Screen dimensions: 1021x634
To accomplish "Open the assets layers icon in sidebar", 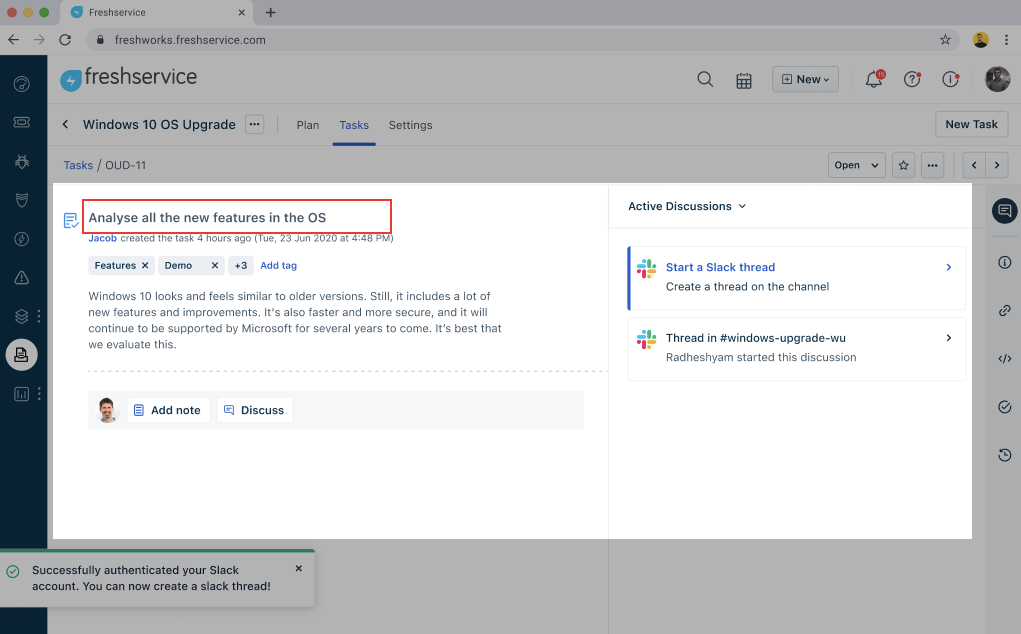I will (21, 316).
